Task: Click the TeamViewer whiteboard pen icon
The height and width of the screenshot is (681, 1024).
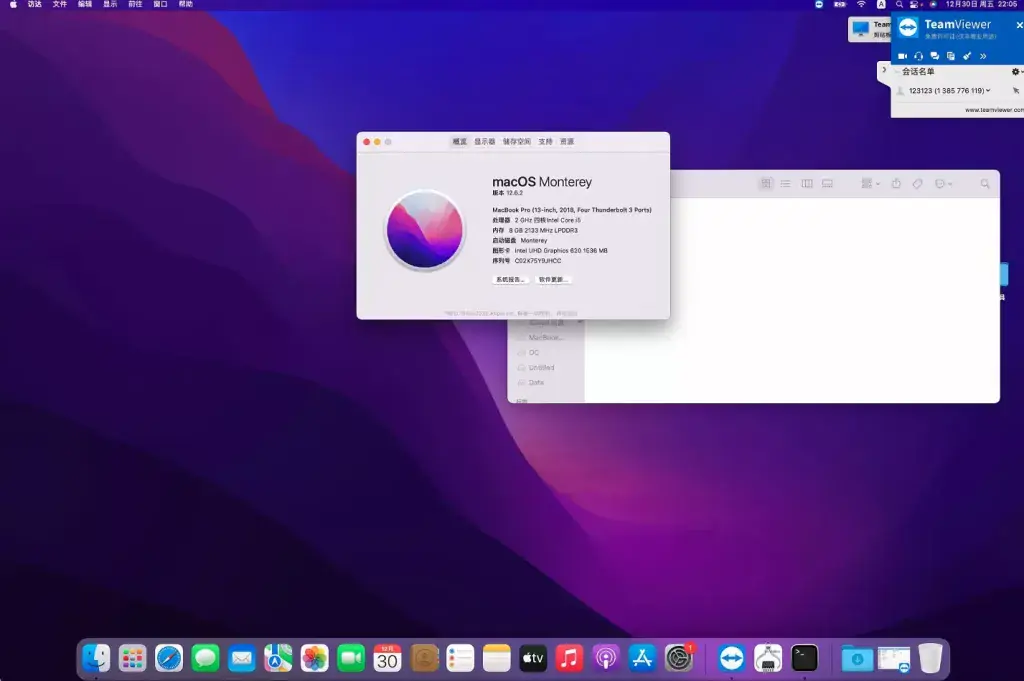Action: click(967, 56)
